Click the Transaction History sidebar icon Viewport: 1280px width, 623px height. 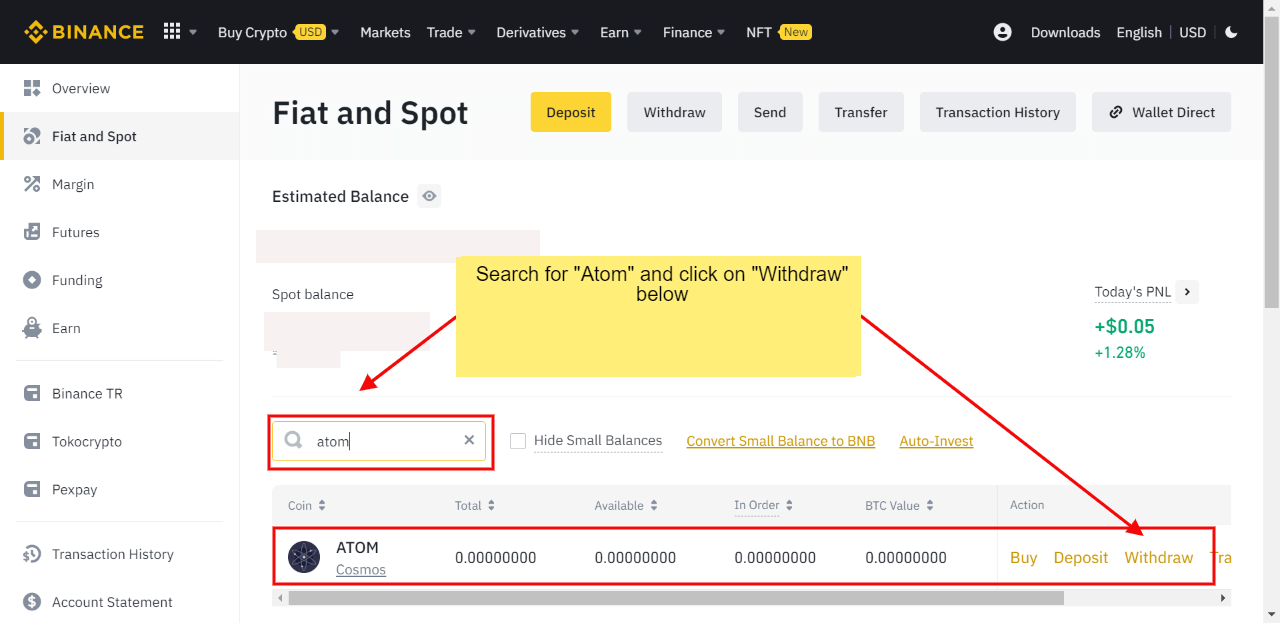[32, 554]
